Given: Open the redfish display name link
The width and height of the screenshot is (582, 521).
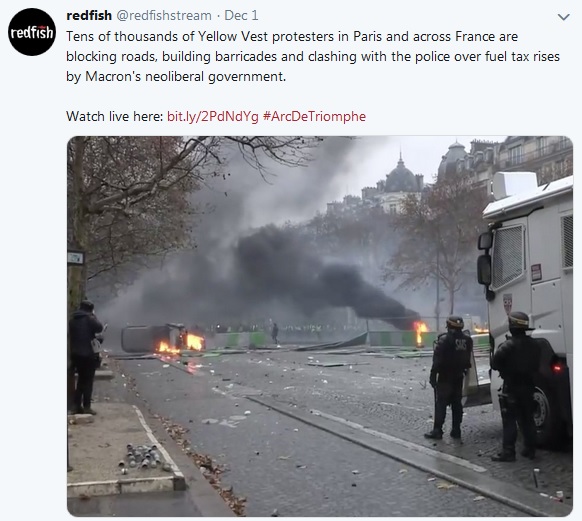Looking at the screenshot, I should [89, 16].
